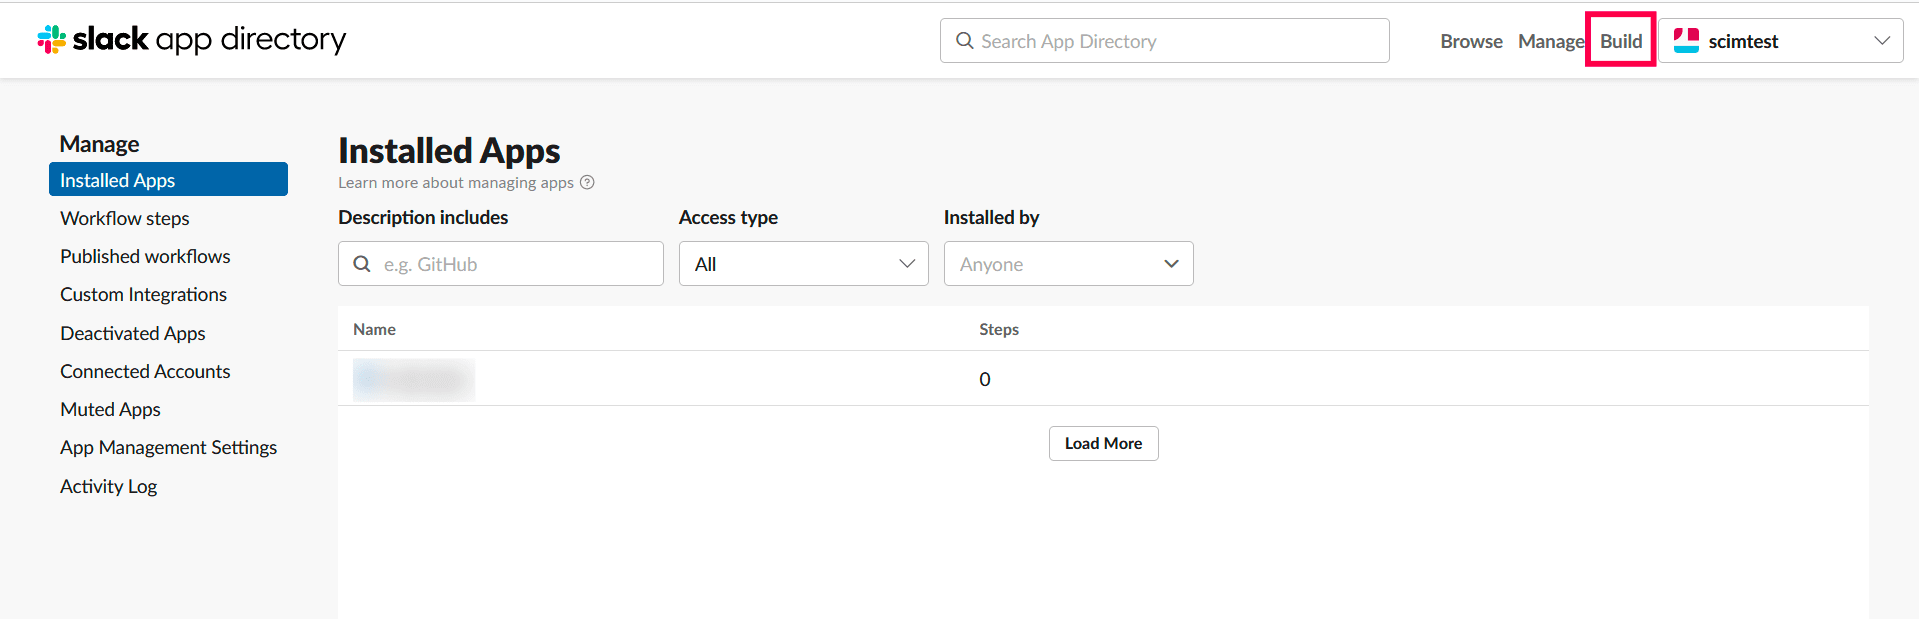Click the magnifier icon in description filter
Viewport: 1919px width, 619px height.
[362, 264]
